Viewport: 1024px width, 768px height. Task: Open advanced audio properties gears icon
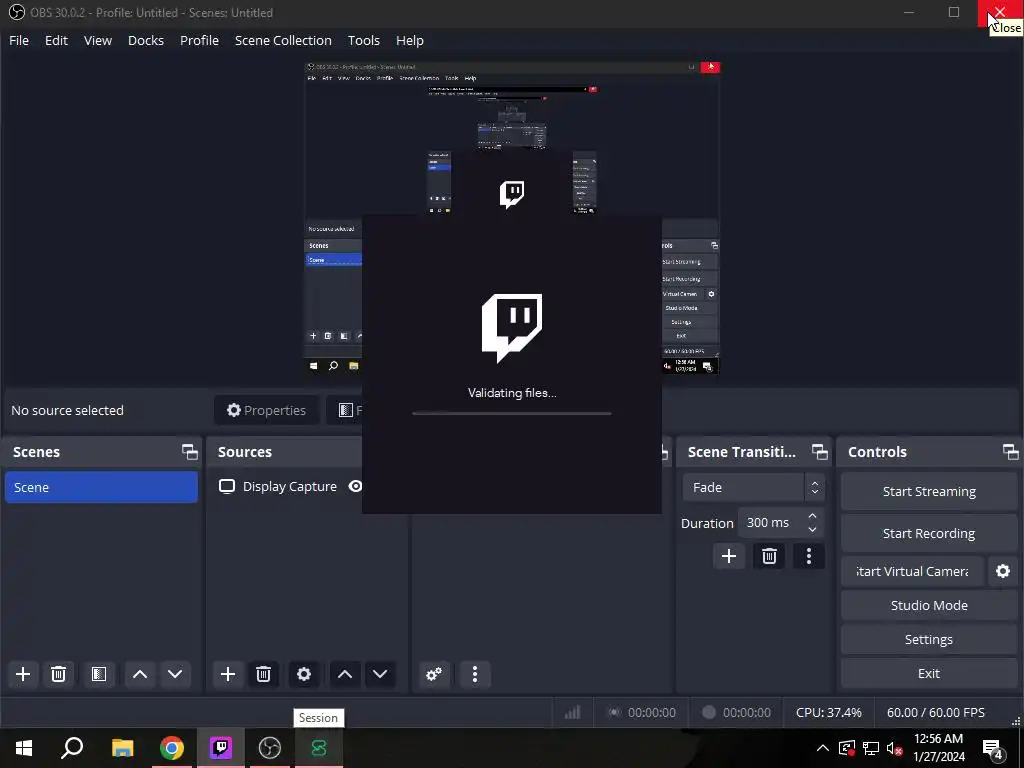[434, 674]
